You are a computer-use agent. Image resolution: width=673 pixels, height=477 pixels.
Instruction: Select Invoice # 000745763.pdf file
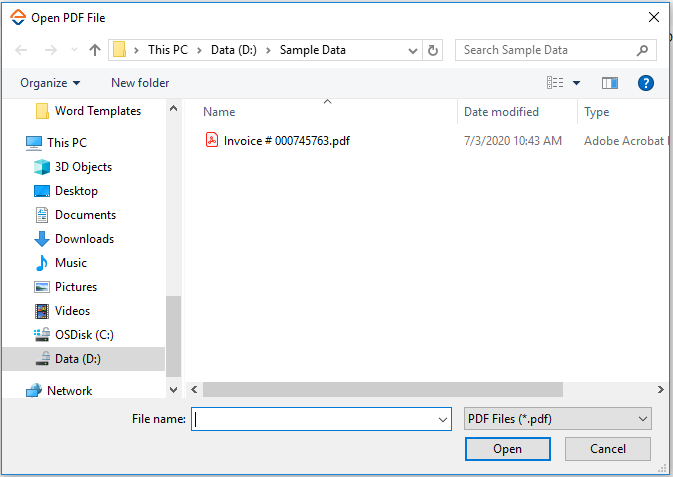286,141
